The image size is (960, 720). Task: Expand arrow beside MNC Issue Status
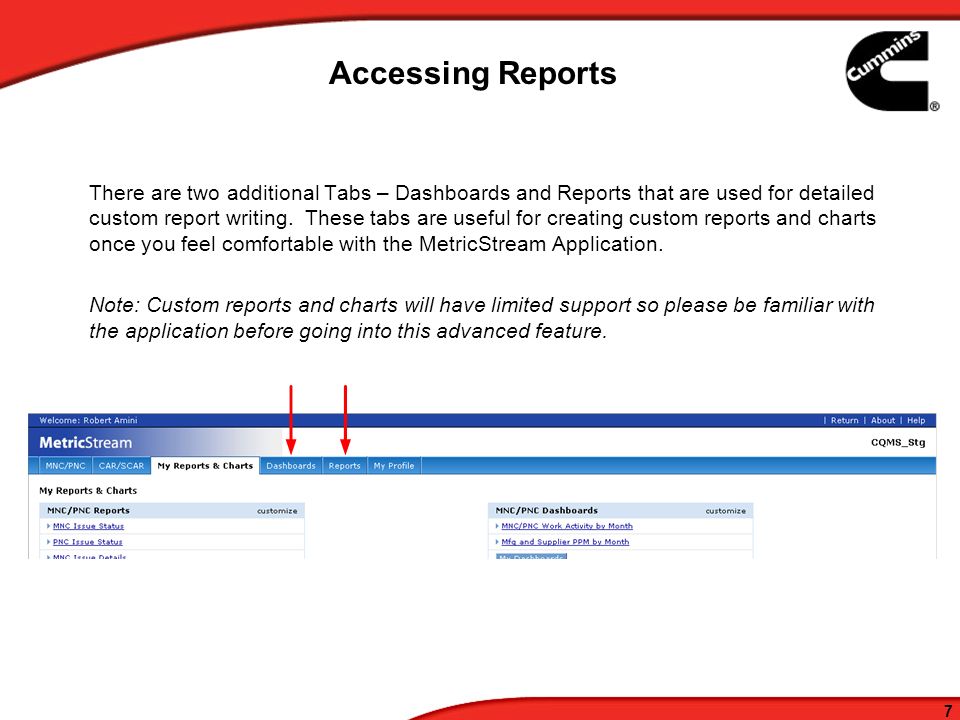click(x=48, y=526)
